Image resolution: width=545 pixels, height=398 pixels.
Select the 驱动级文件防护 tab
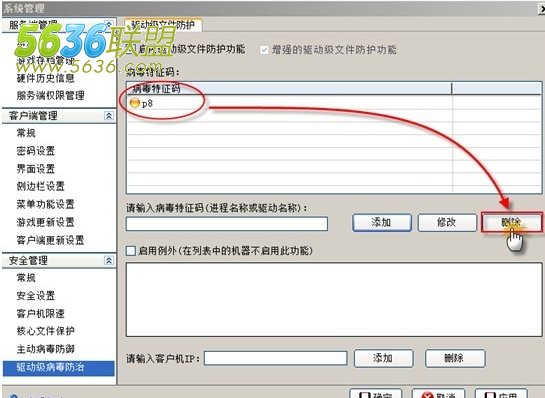[x=163, y=25]
